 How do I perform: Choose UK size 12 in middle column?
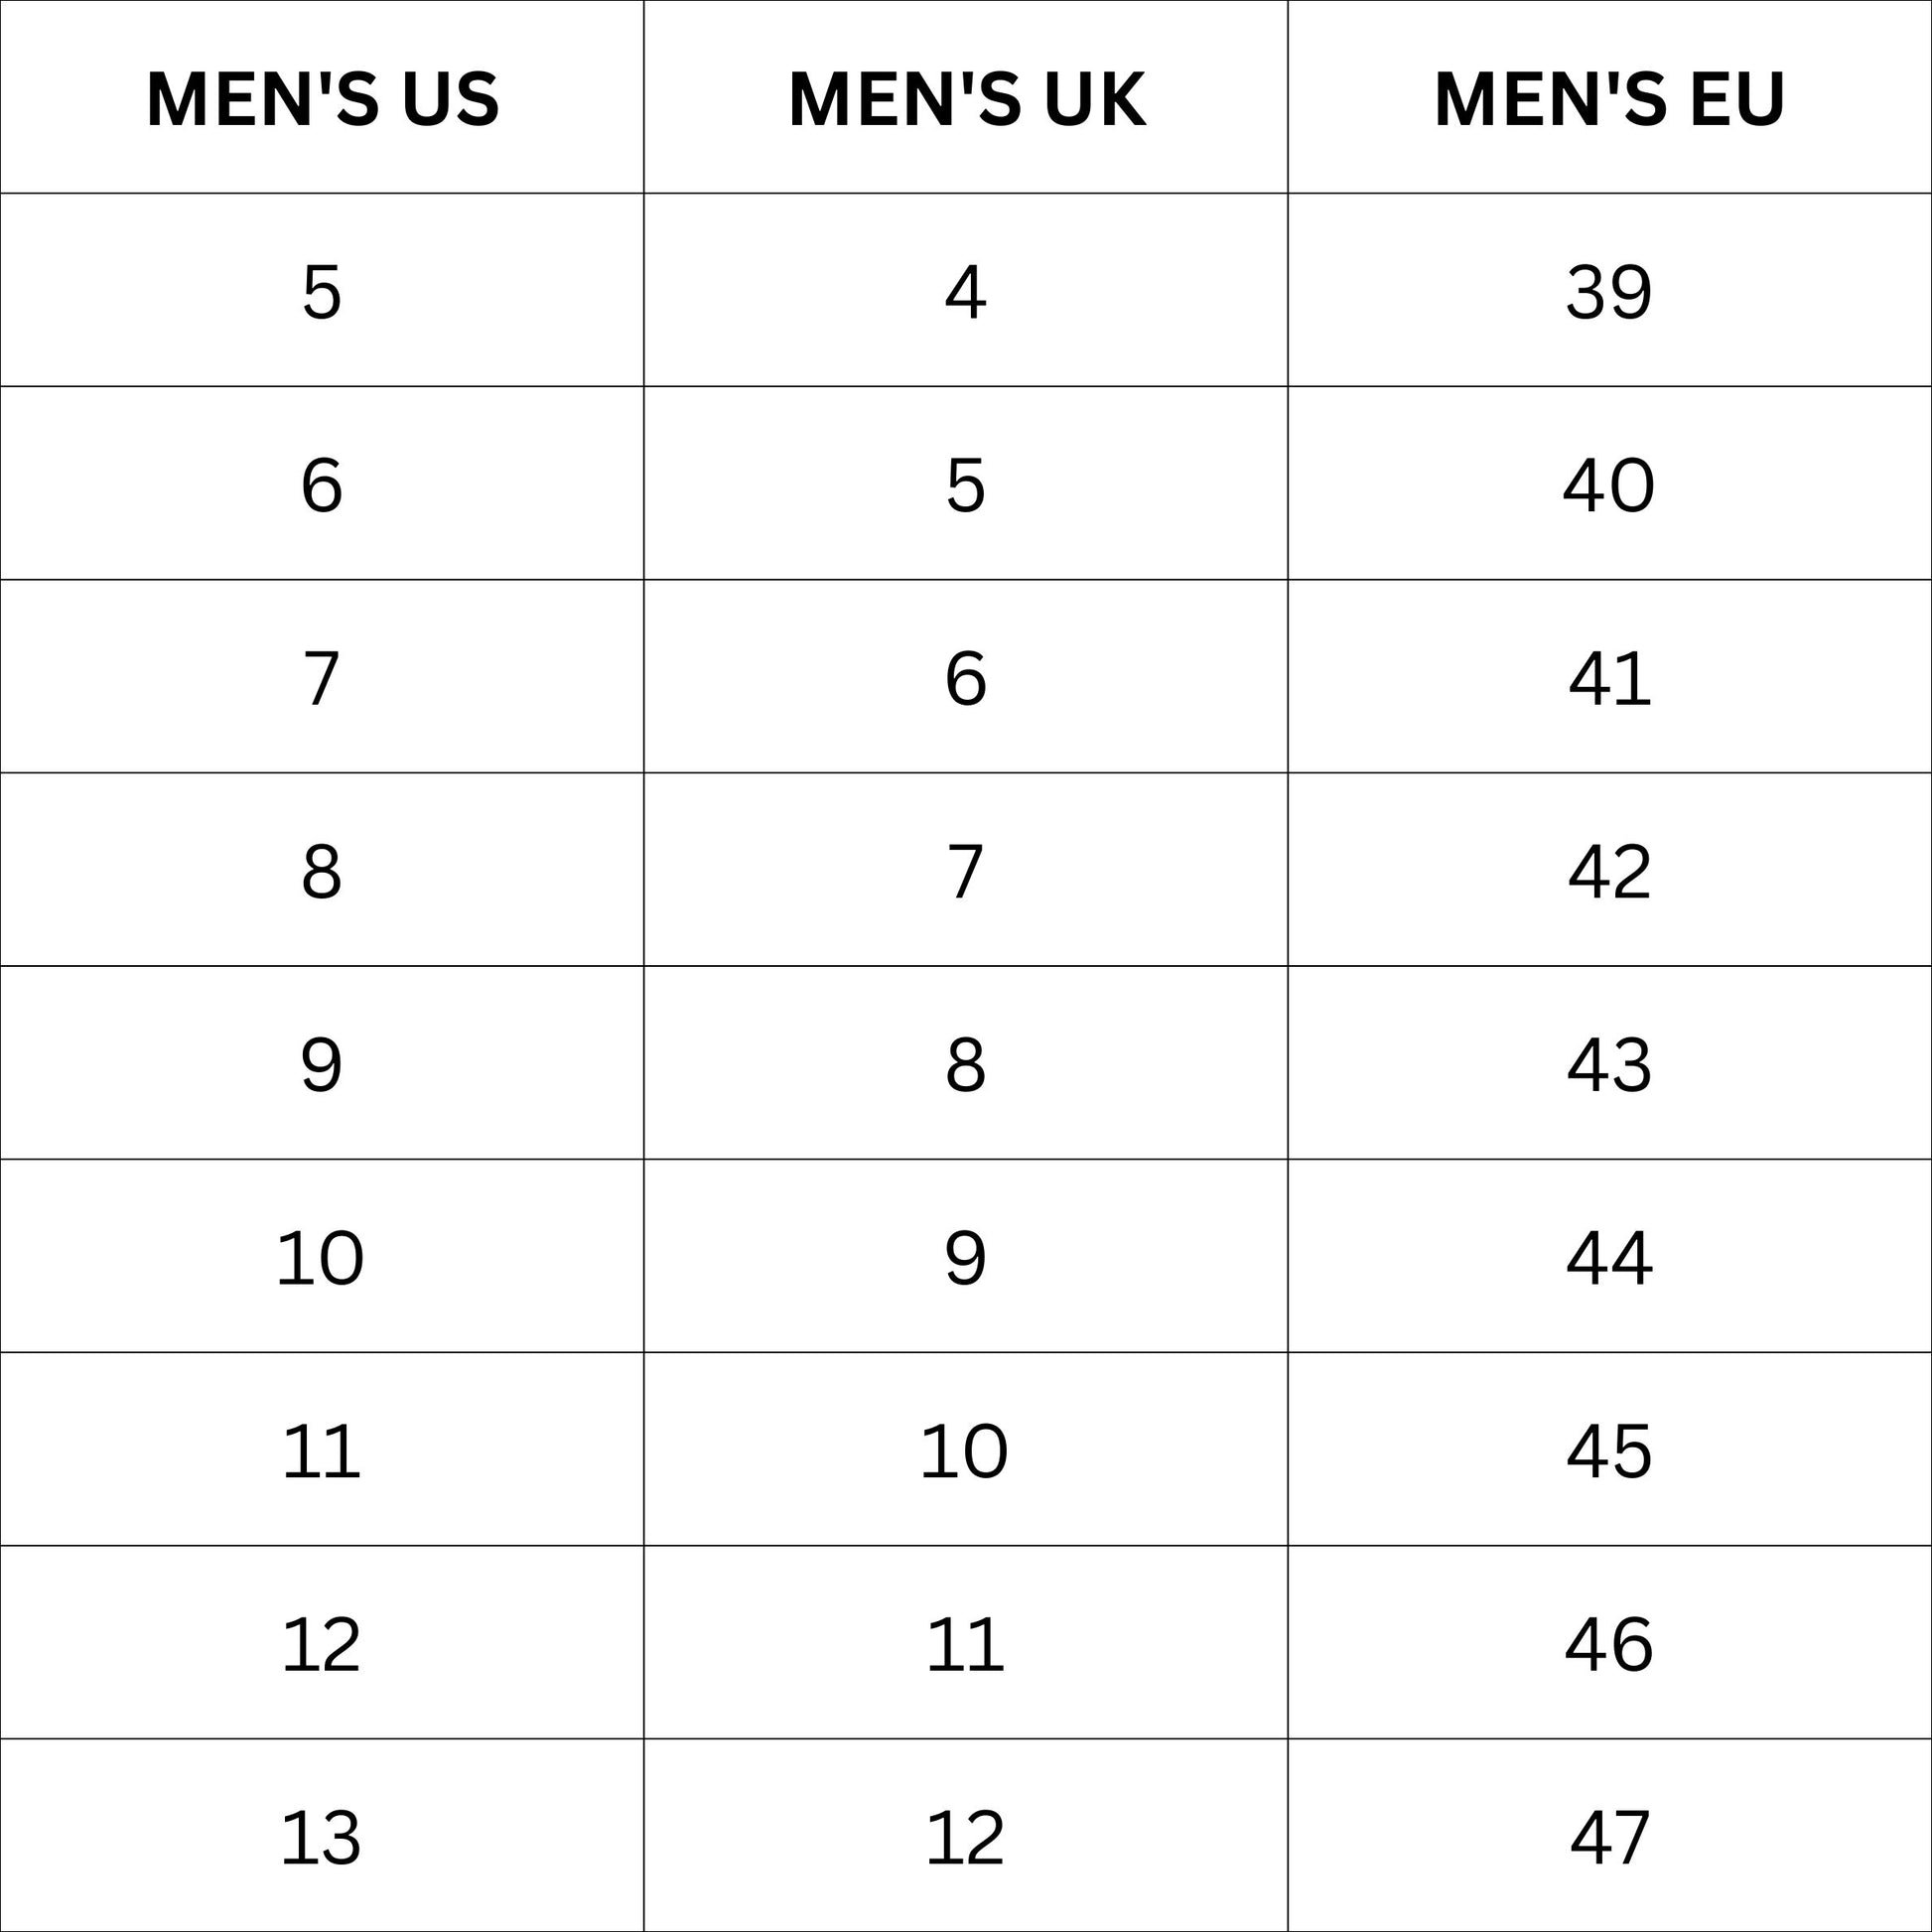(x=966, y=1838)
